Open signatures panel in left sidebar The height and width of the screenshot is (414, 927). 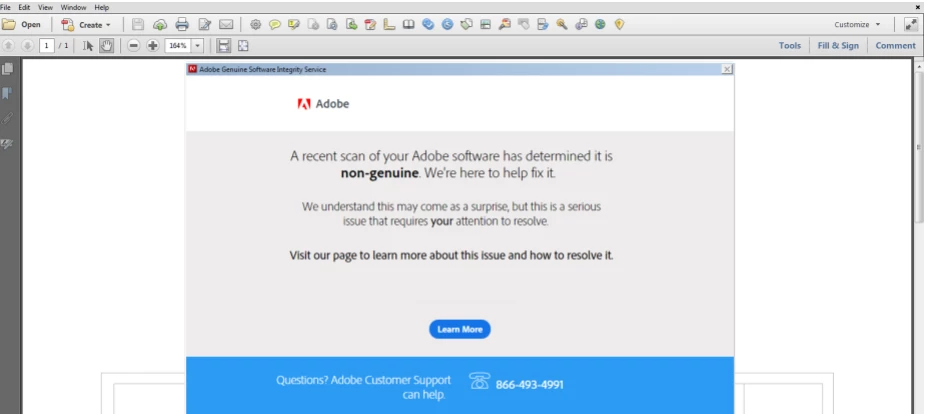pos(8,143)
